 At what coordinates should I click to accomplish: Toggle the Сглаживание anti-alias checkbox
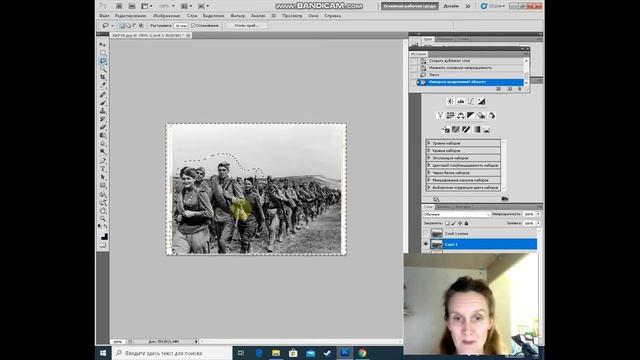193,25
